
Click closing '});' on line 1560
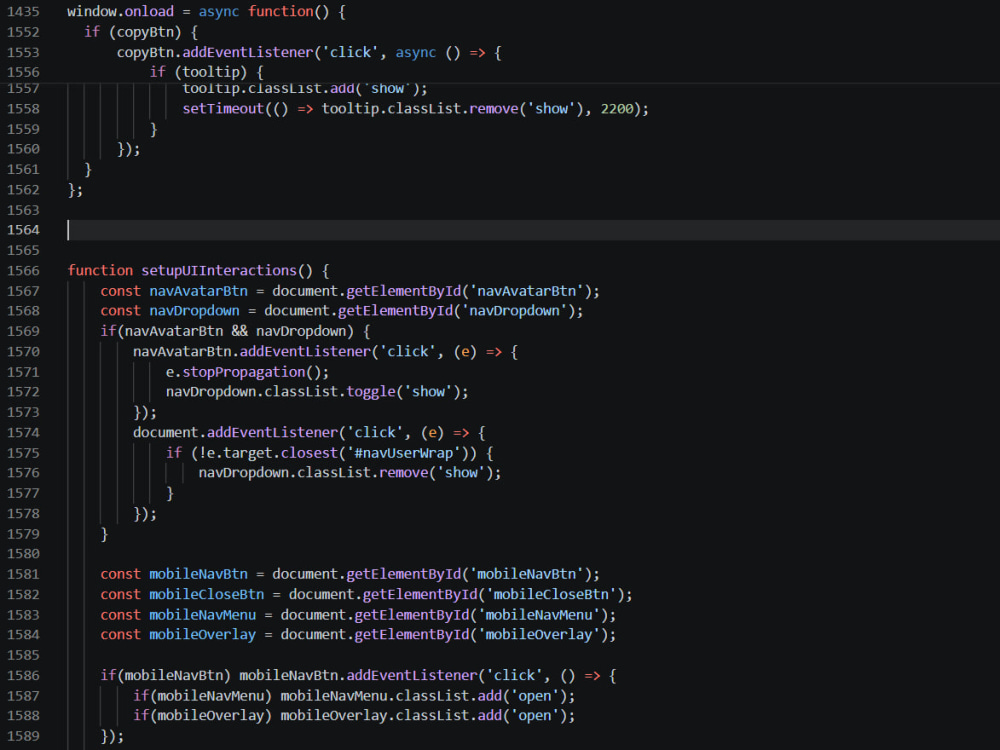point(128,149)
